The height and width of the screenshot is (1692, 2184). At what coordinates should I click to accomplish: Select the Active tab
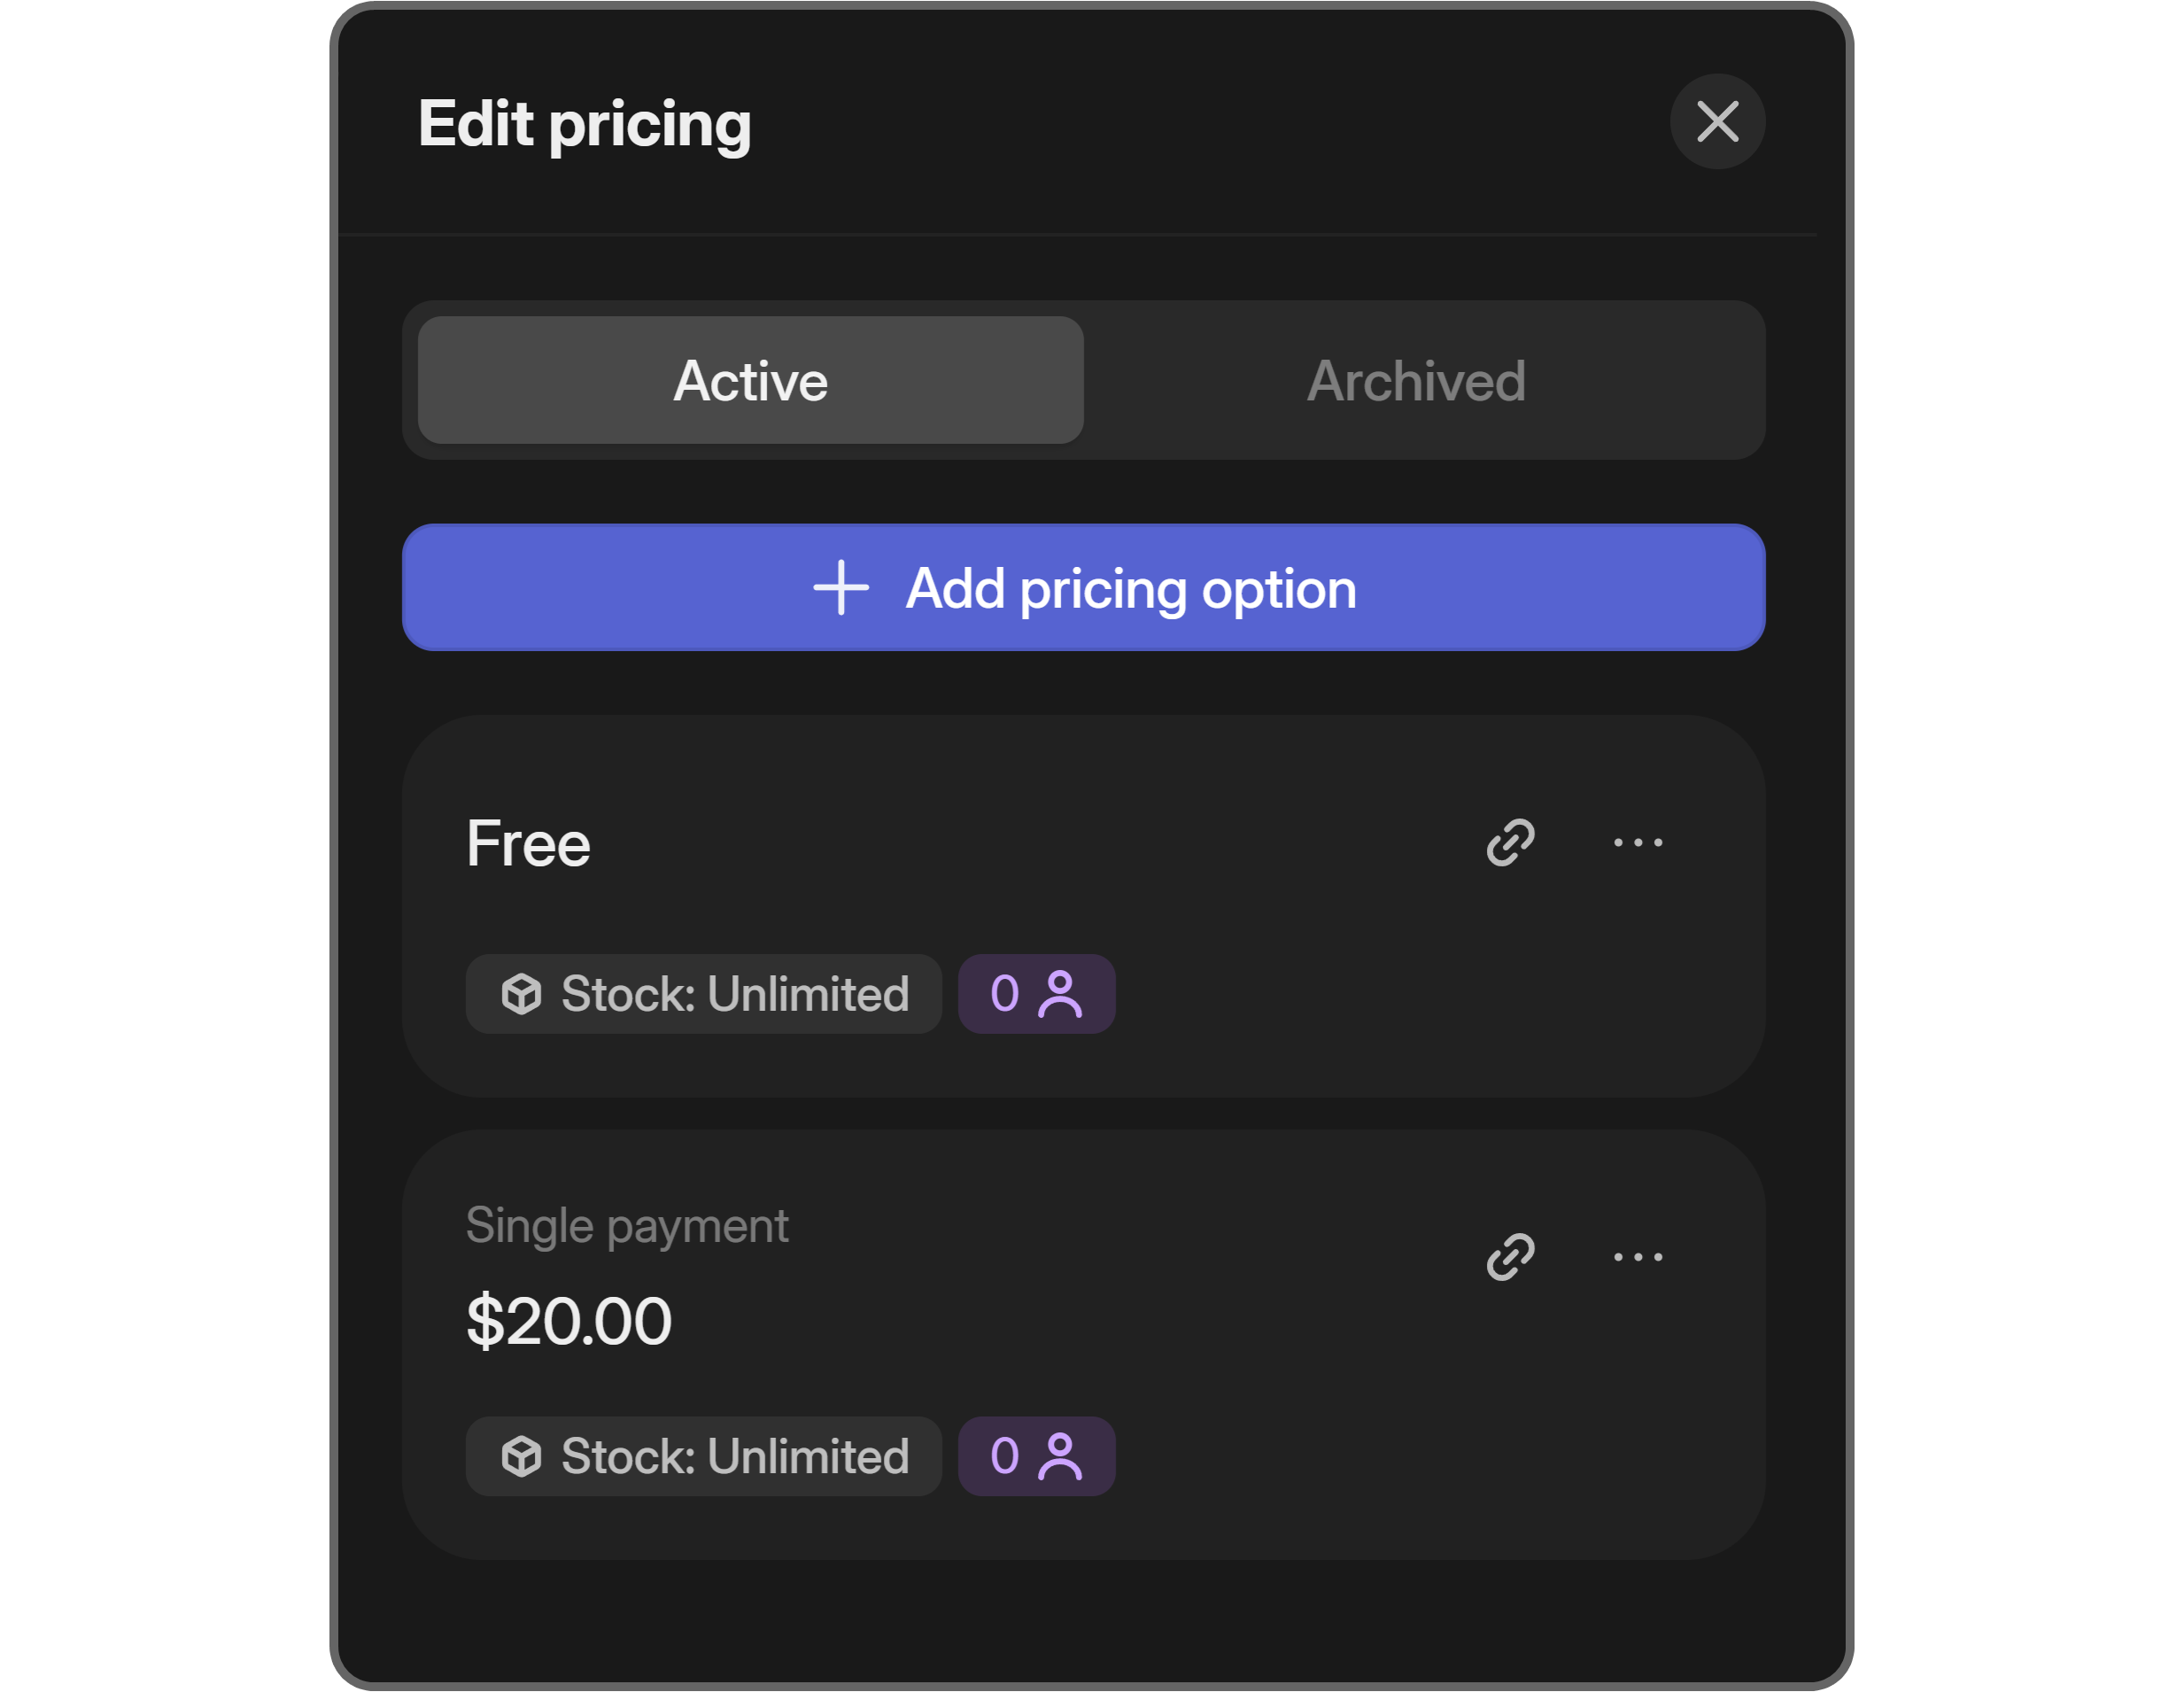[x=749, y=380]
